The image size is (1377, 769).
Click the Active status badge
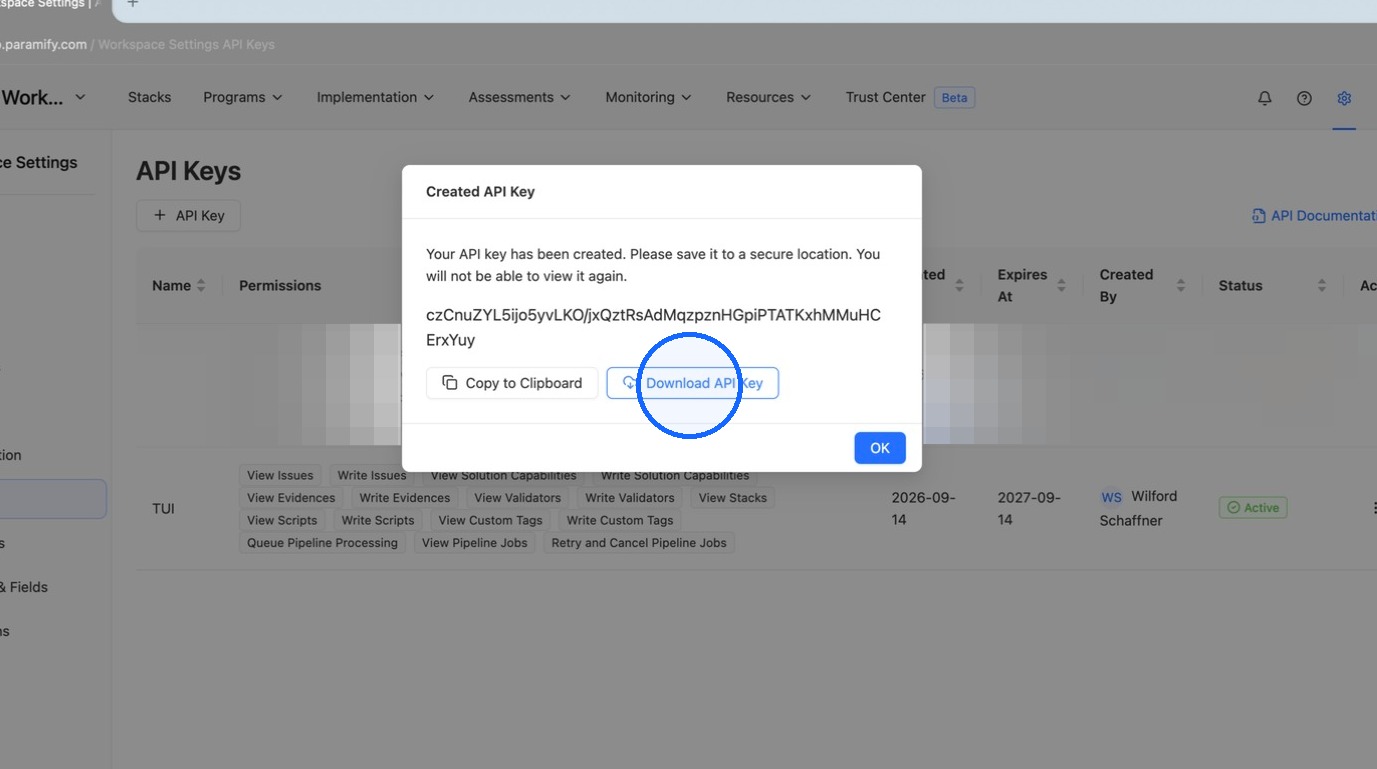click(1253, 508)
